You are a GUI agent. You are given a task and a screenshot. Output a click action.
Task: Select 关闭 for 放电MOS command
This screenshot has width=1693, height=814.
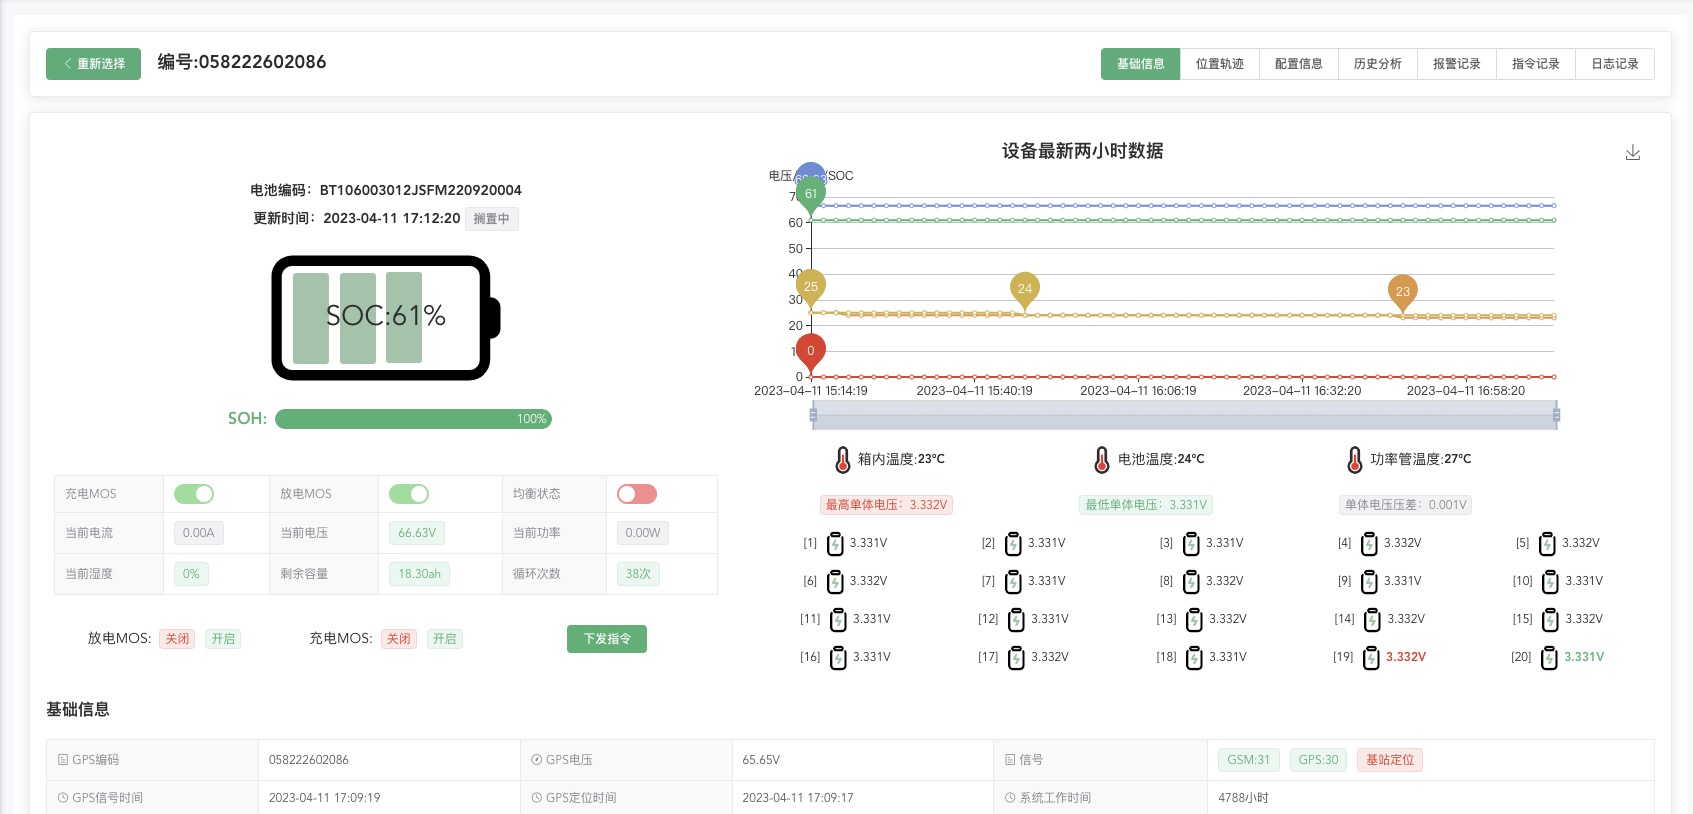[177, 639]
